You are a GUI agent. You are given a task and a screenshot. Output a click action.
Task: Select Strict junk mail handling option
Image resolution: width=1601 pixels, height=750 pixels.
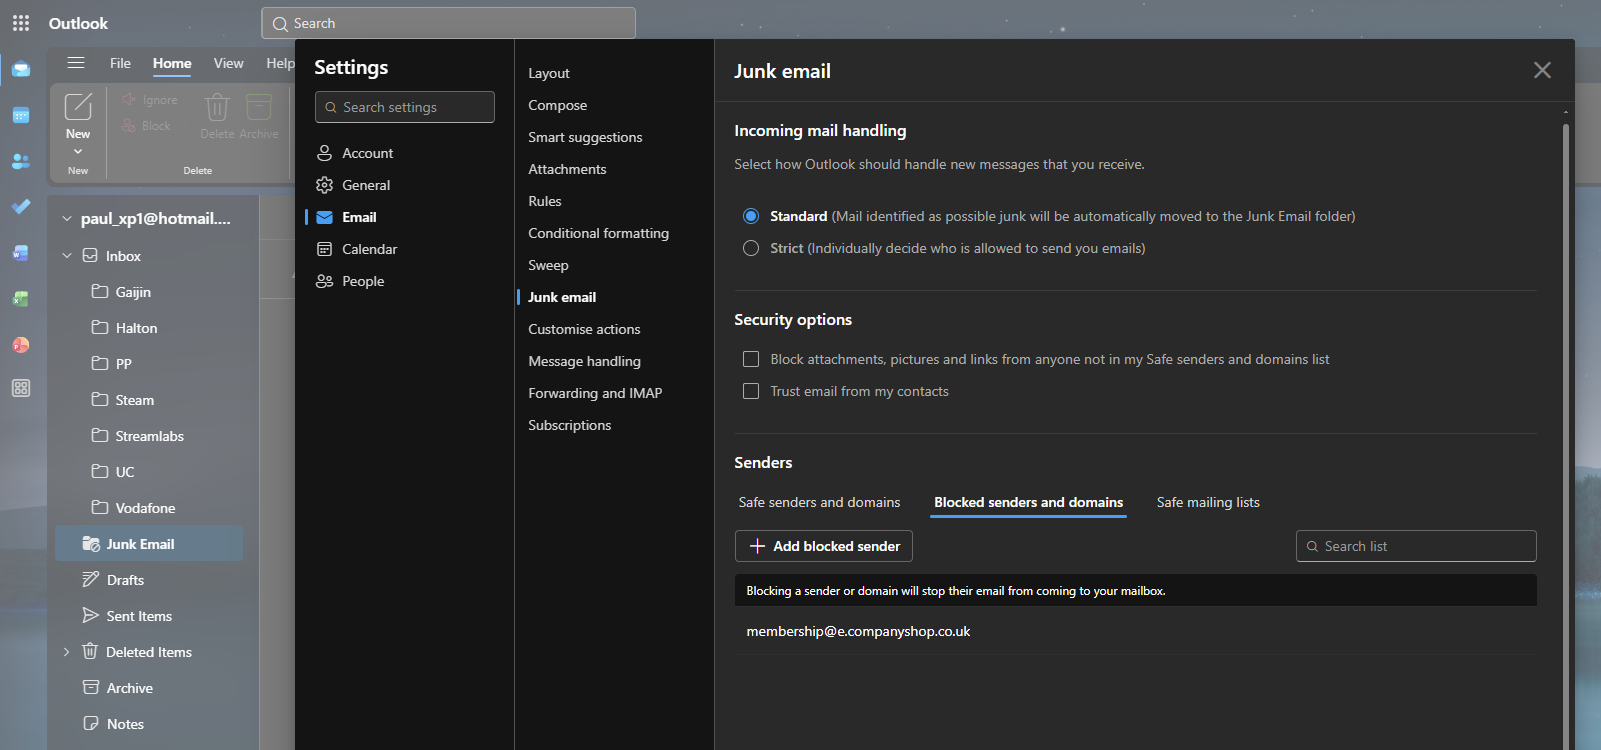point(751,248)
